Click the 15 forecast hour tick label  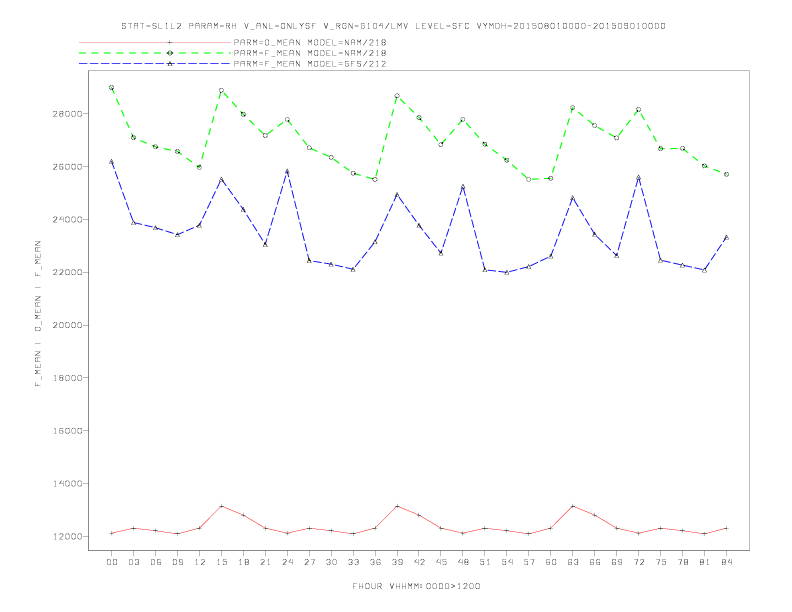point(221,562)
